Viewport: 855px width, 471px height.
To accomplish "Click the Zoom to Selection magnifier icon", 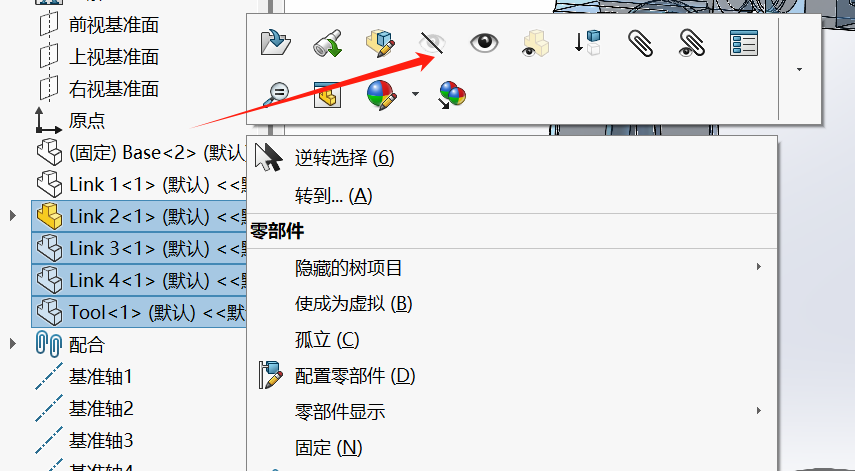I will point(275,94).
